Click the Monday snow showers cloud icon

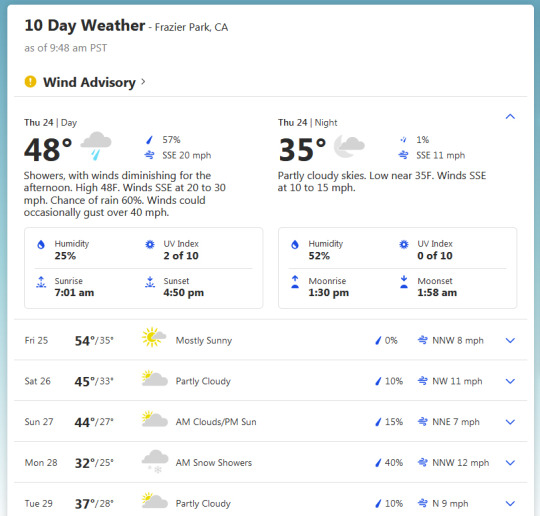pos(155,461)
